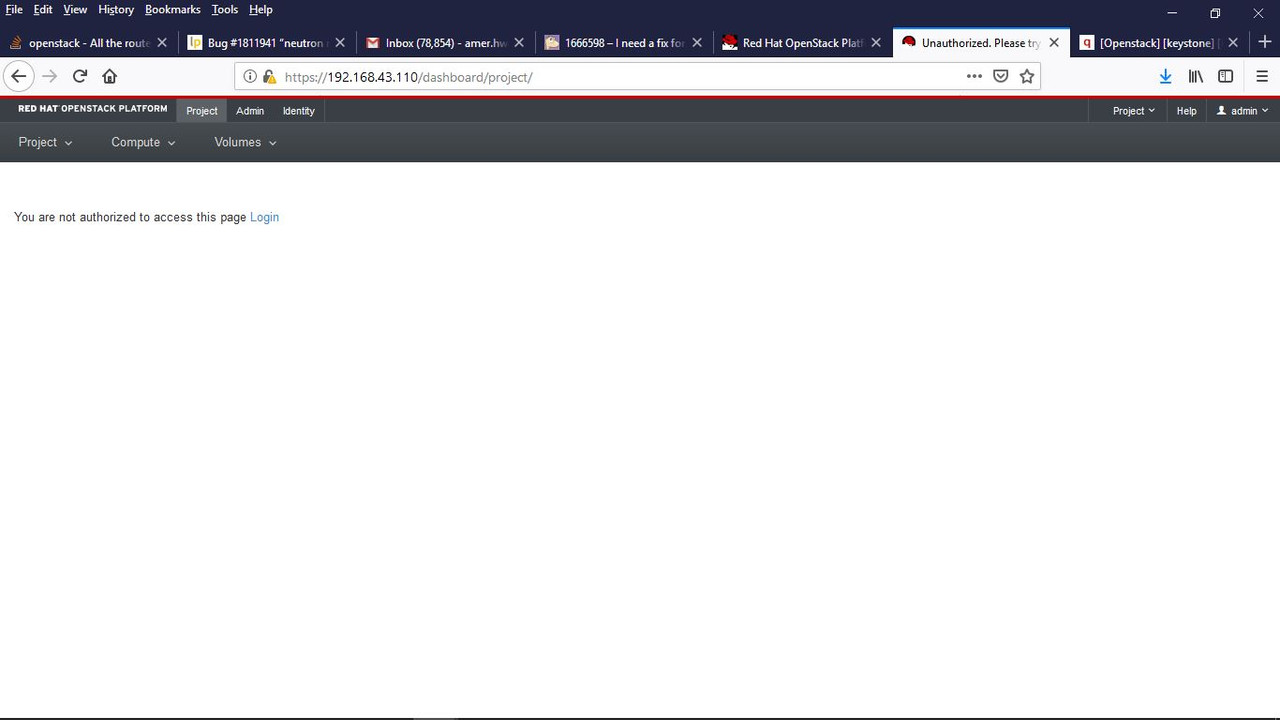Click the Red Hat OpenStack Platform logo
The width and height of the screenshot is (1280, 720).
pos(93,109)
